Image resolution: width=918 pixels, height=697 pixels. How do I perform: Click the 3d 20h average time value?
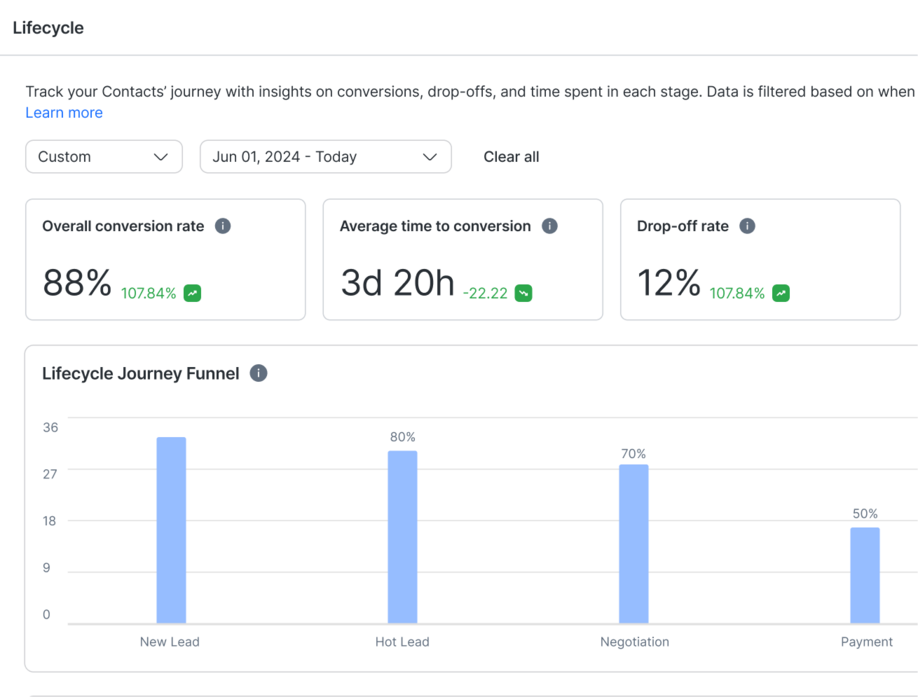tap(397, 284)
